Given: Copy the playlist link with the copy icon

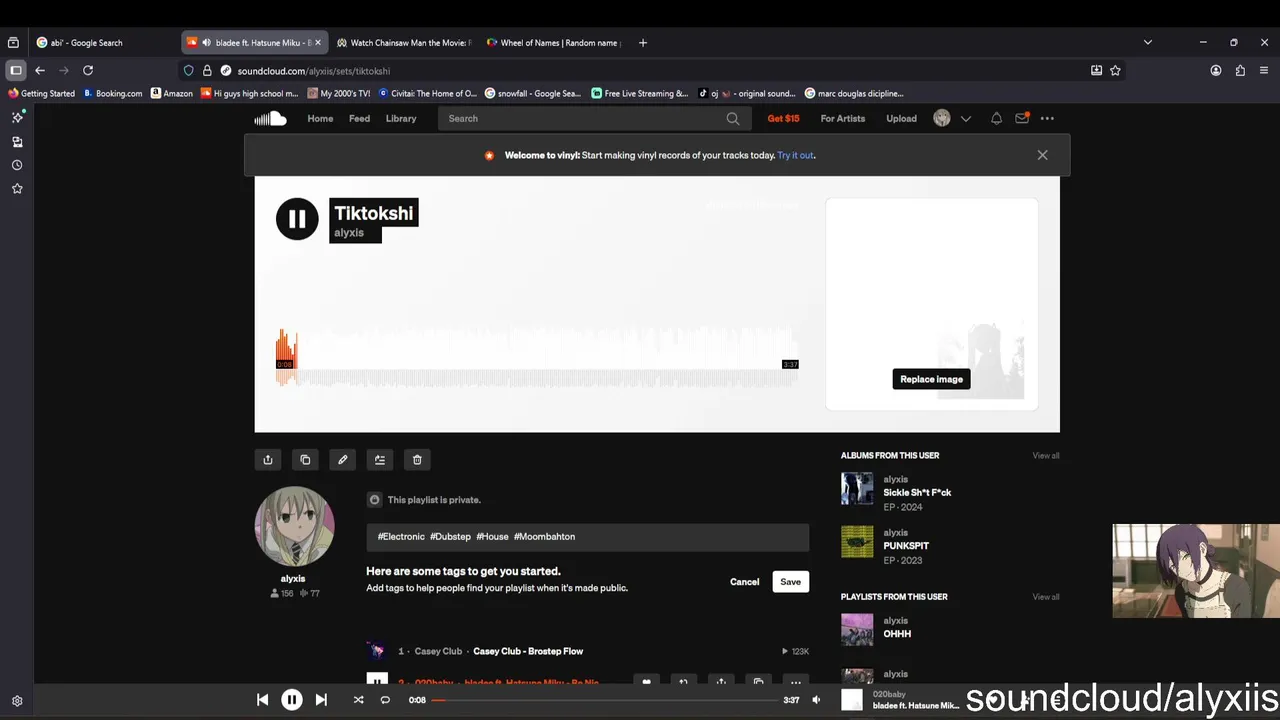Looking at the screenshot, I should click(x=305, y=460).
